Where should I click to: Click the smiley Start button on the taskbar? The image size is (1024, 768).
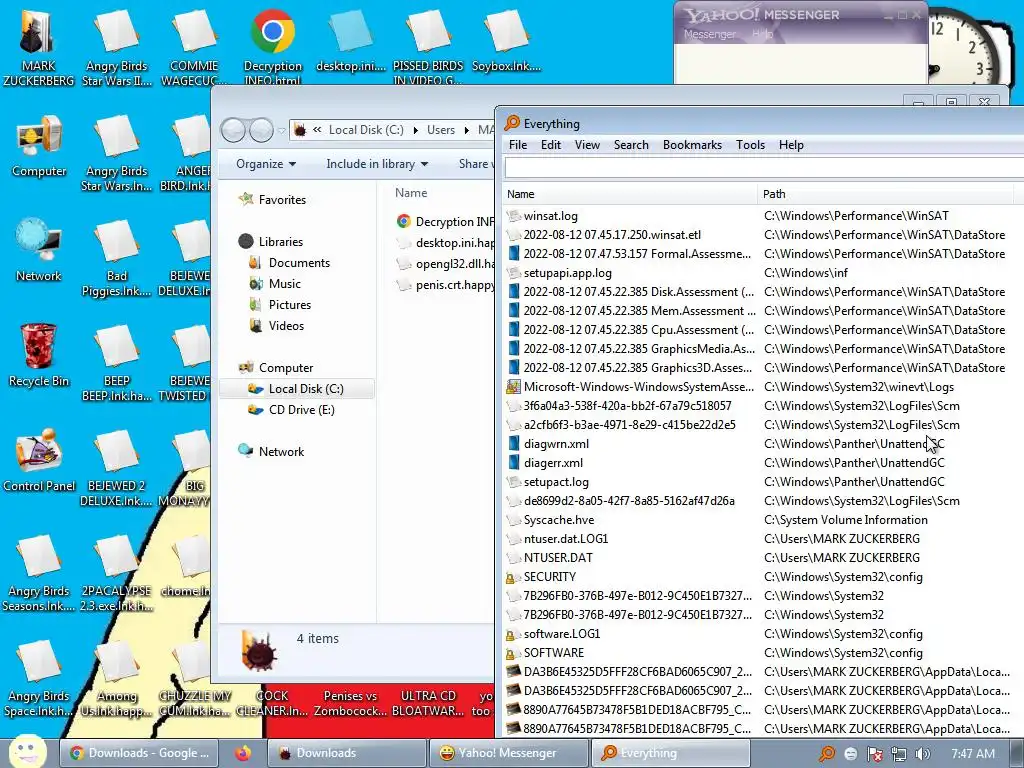point(27,752)
